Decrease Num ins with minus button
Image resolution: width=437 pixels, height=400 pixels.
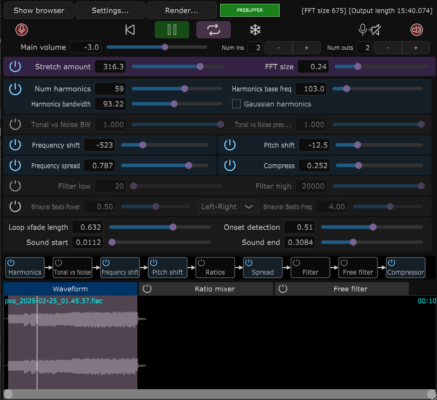[278, 48]
